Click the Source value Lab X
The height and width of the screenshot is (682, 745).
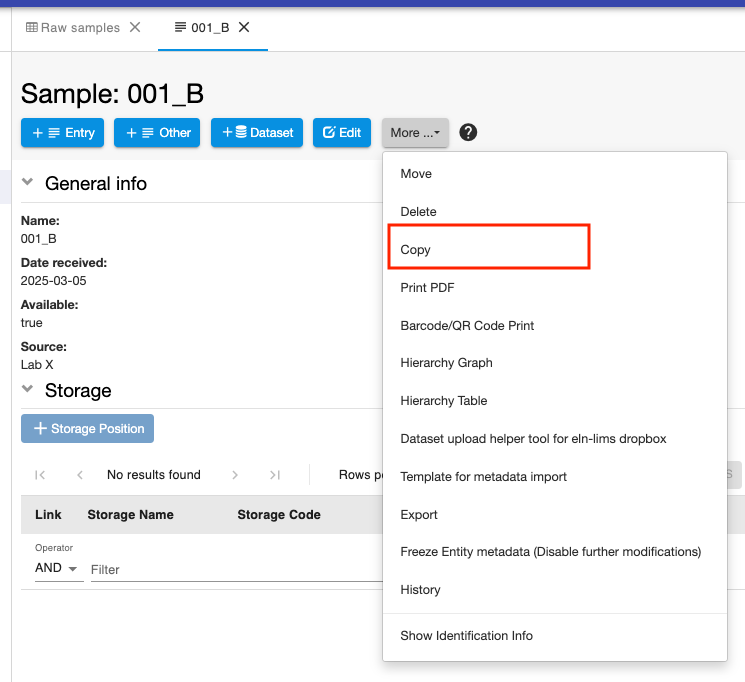click(37, 365)
